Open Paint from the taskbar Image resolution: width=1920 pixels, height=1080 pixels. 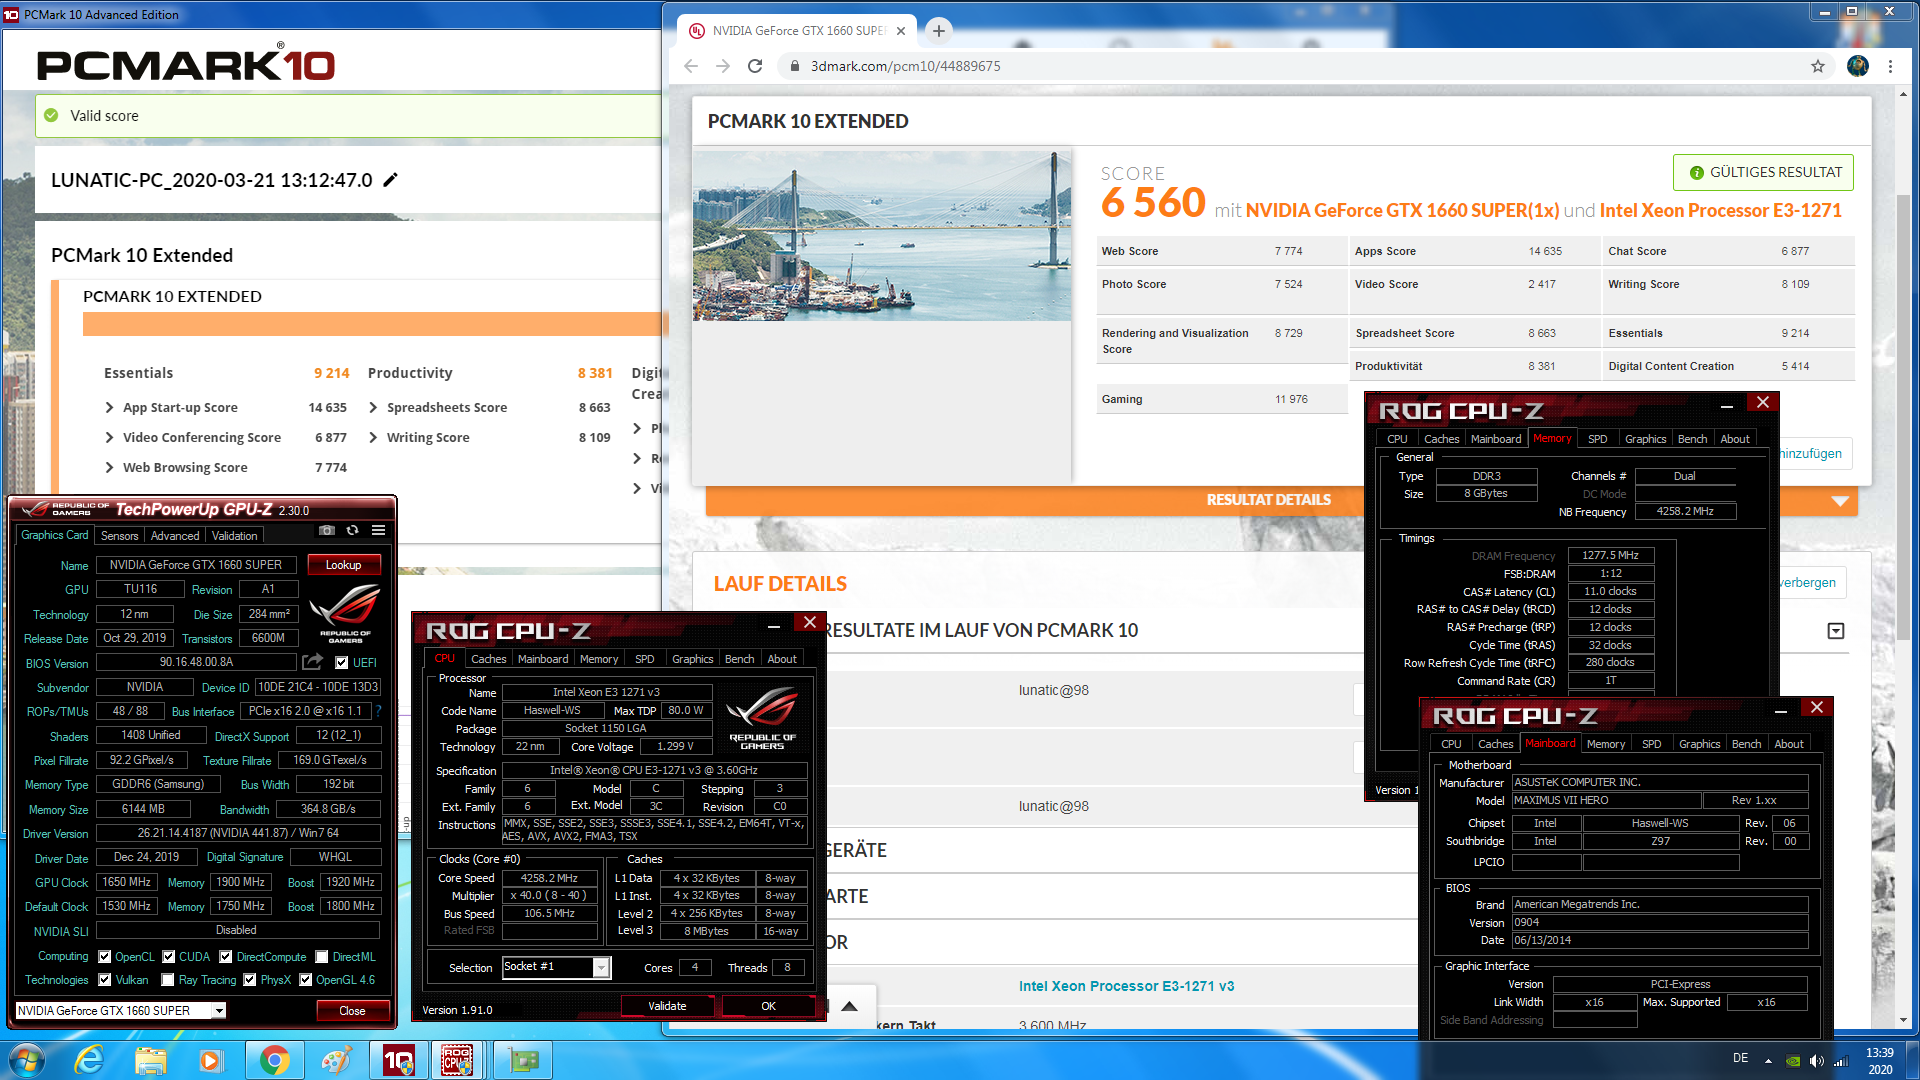coord(335,1060)
